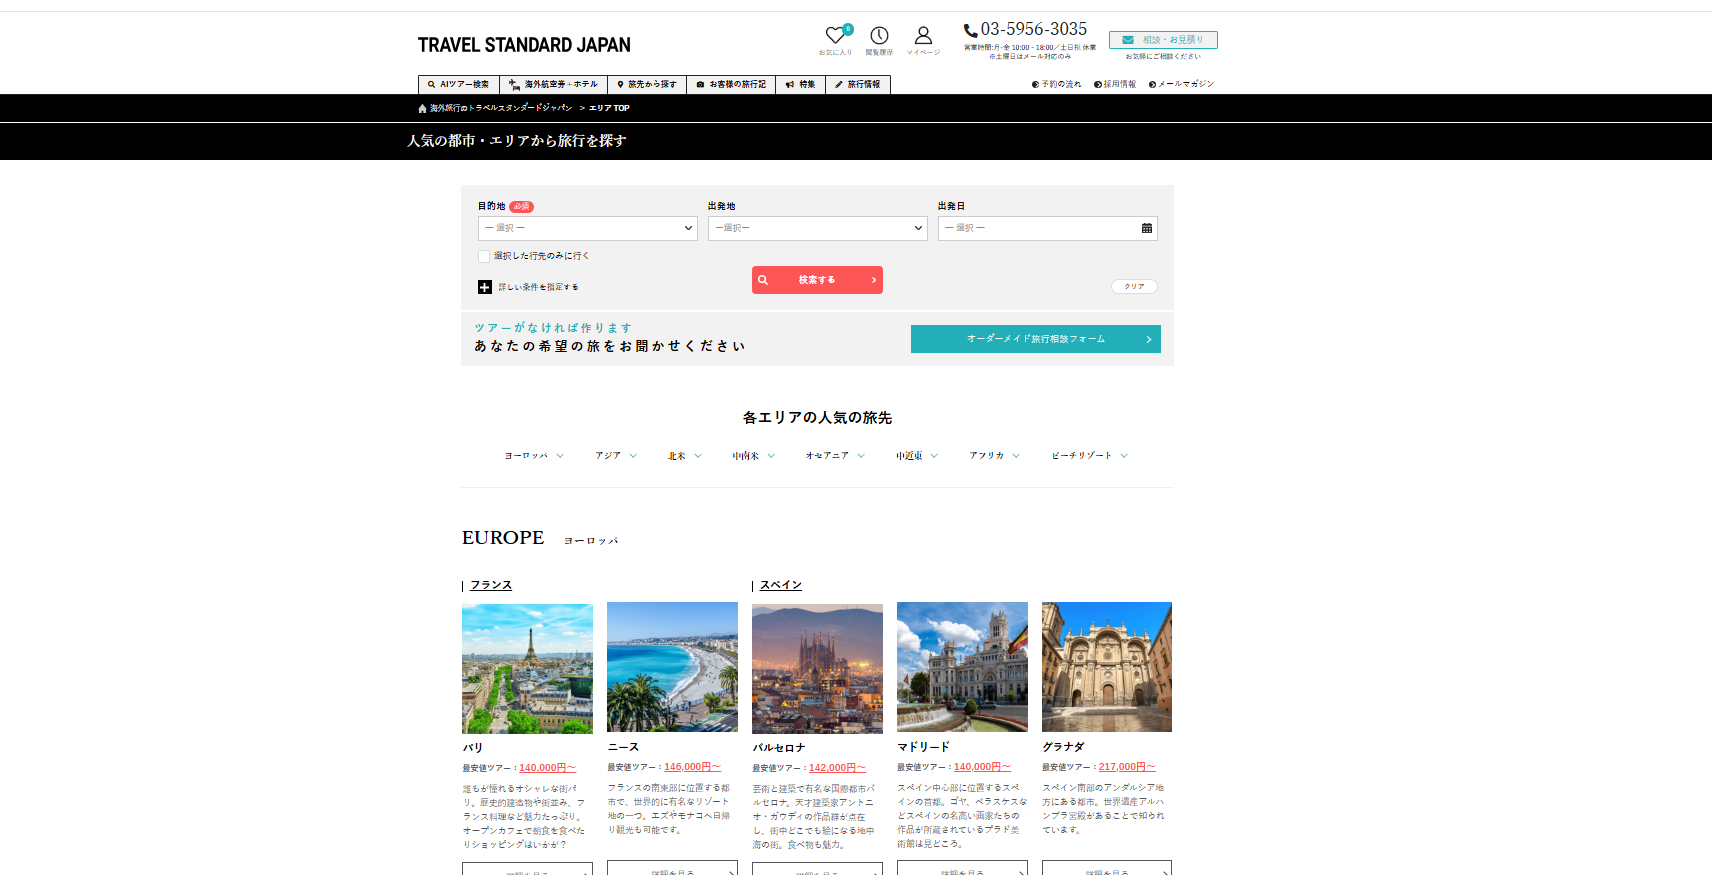Check the 選択した行先のみに行く checkbox
Image resolution: width=1712 pixels, height=875 pixels.
tap(484, 256)
